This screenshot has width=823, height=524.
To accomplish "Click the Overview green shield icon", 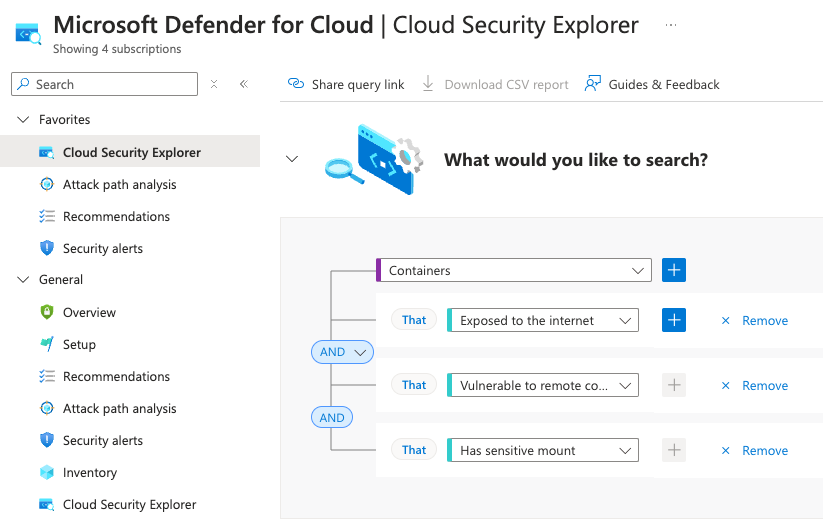I will (x=47, y=312).
